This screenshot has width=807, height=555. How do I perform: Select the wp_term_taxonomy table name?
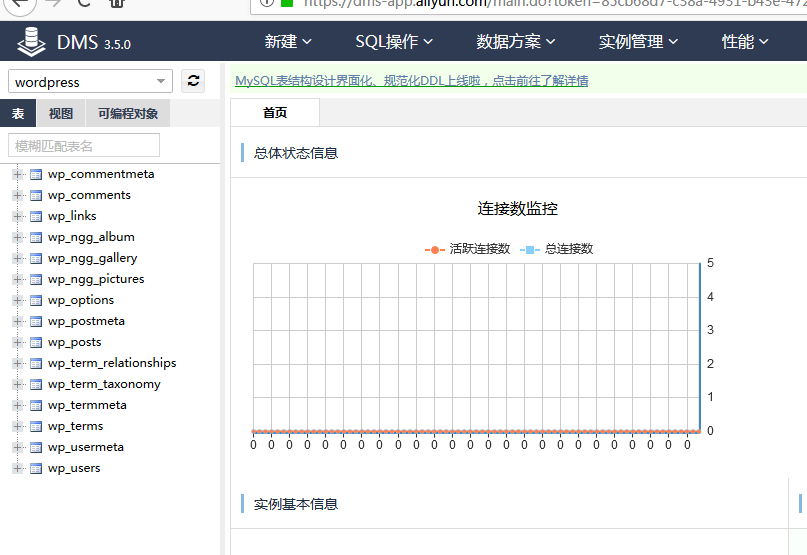click(x=104, y=384)
